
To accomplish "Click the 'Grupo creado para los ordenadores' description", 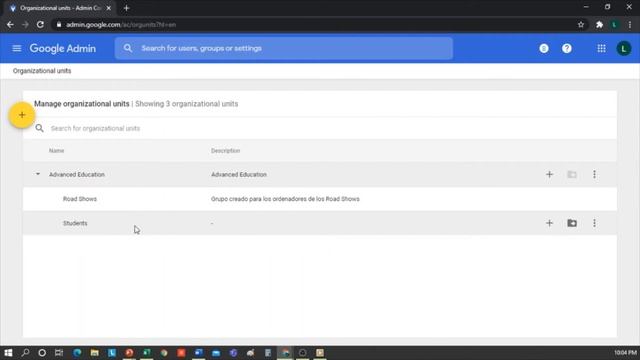I will pos(285,199).
